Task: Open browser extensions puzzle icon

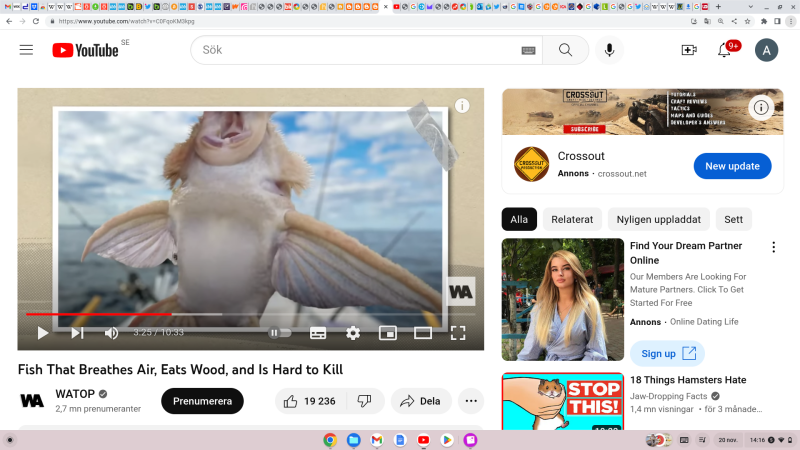Action: coord(764,21)
